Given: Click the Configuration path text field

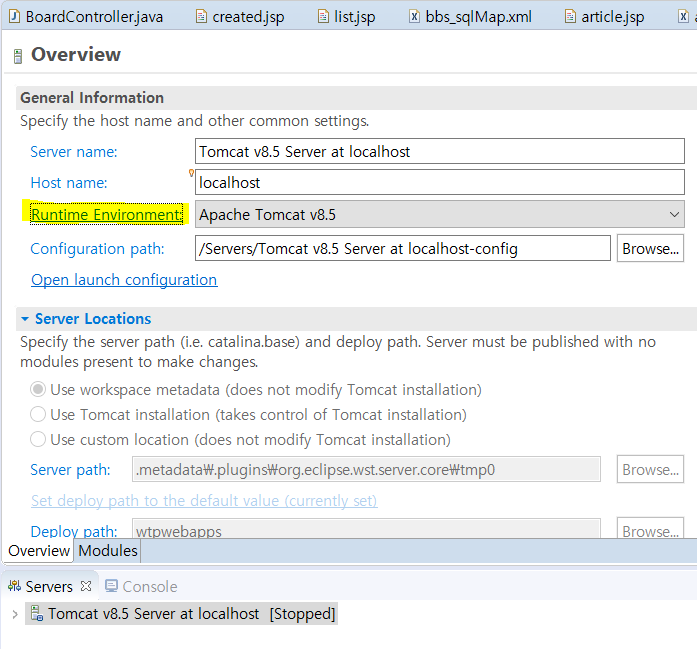Looking at the screenshot, I should coord(403,248).
